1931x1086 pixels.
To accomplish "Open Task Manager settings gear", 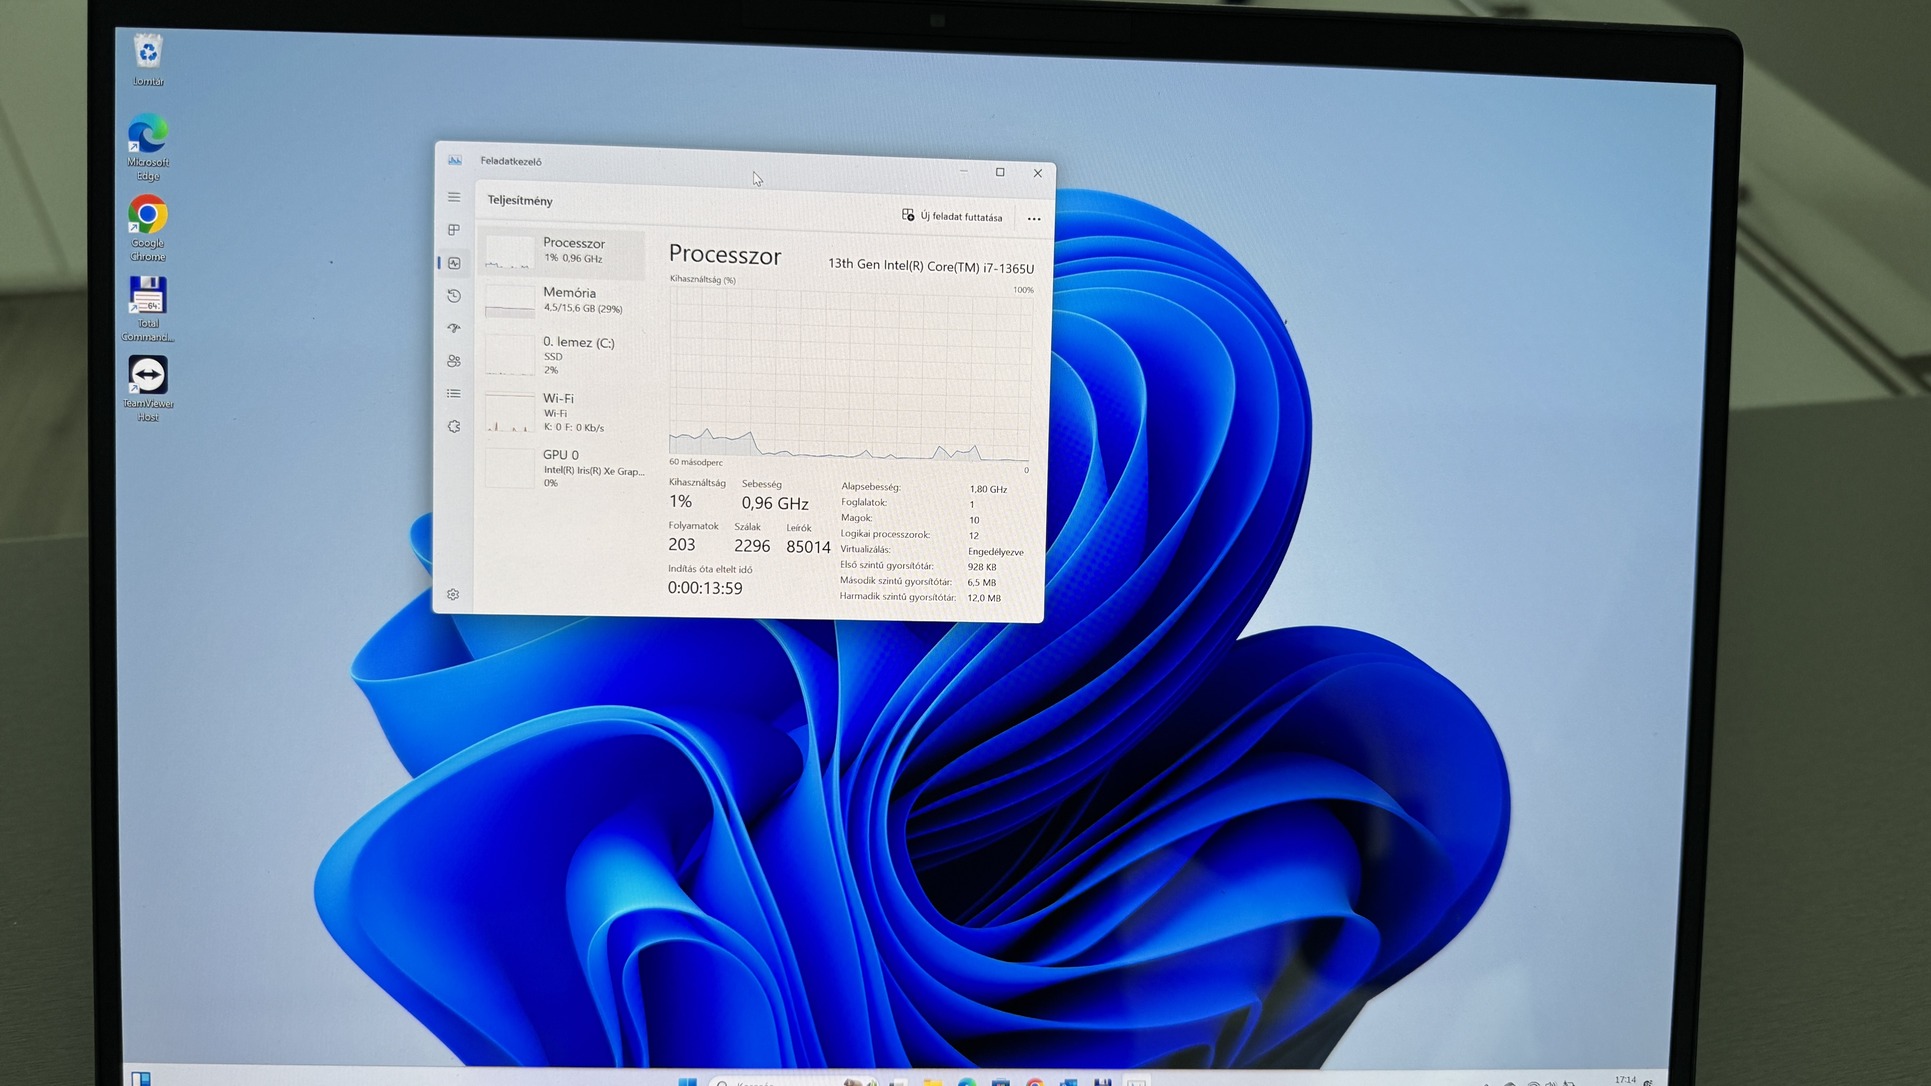I will (x=453, y=594).
